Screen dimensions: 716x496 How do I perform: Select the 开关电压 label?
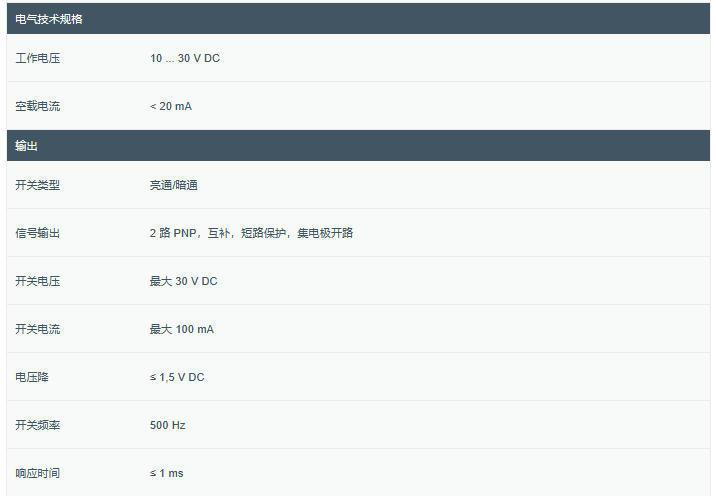[x=38, y=281]
